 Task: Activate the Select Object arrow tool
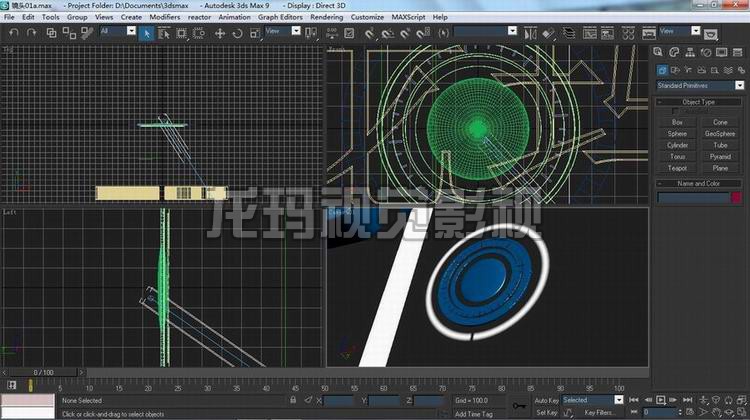(147, 33)
